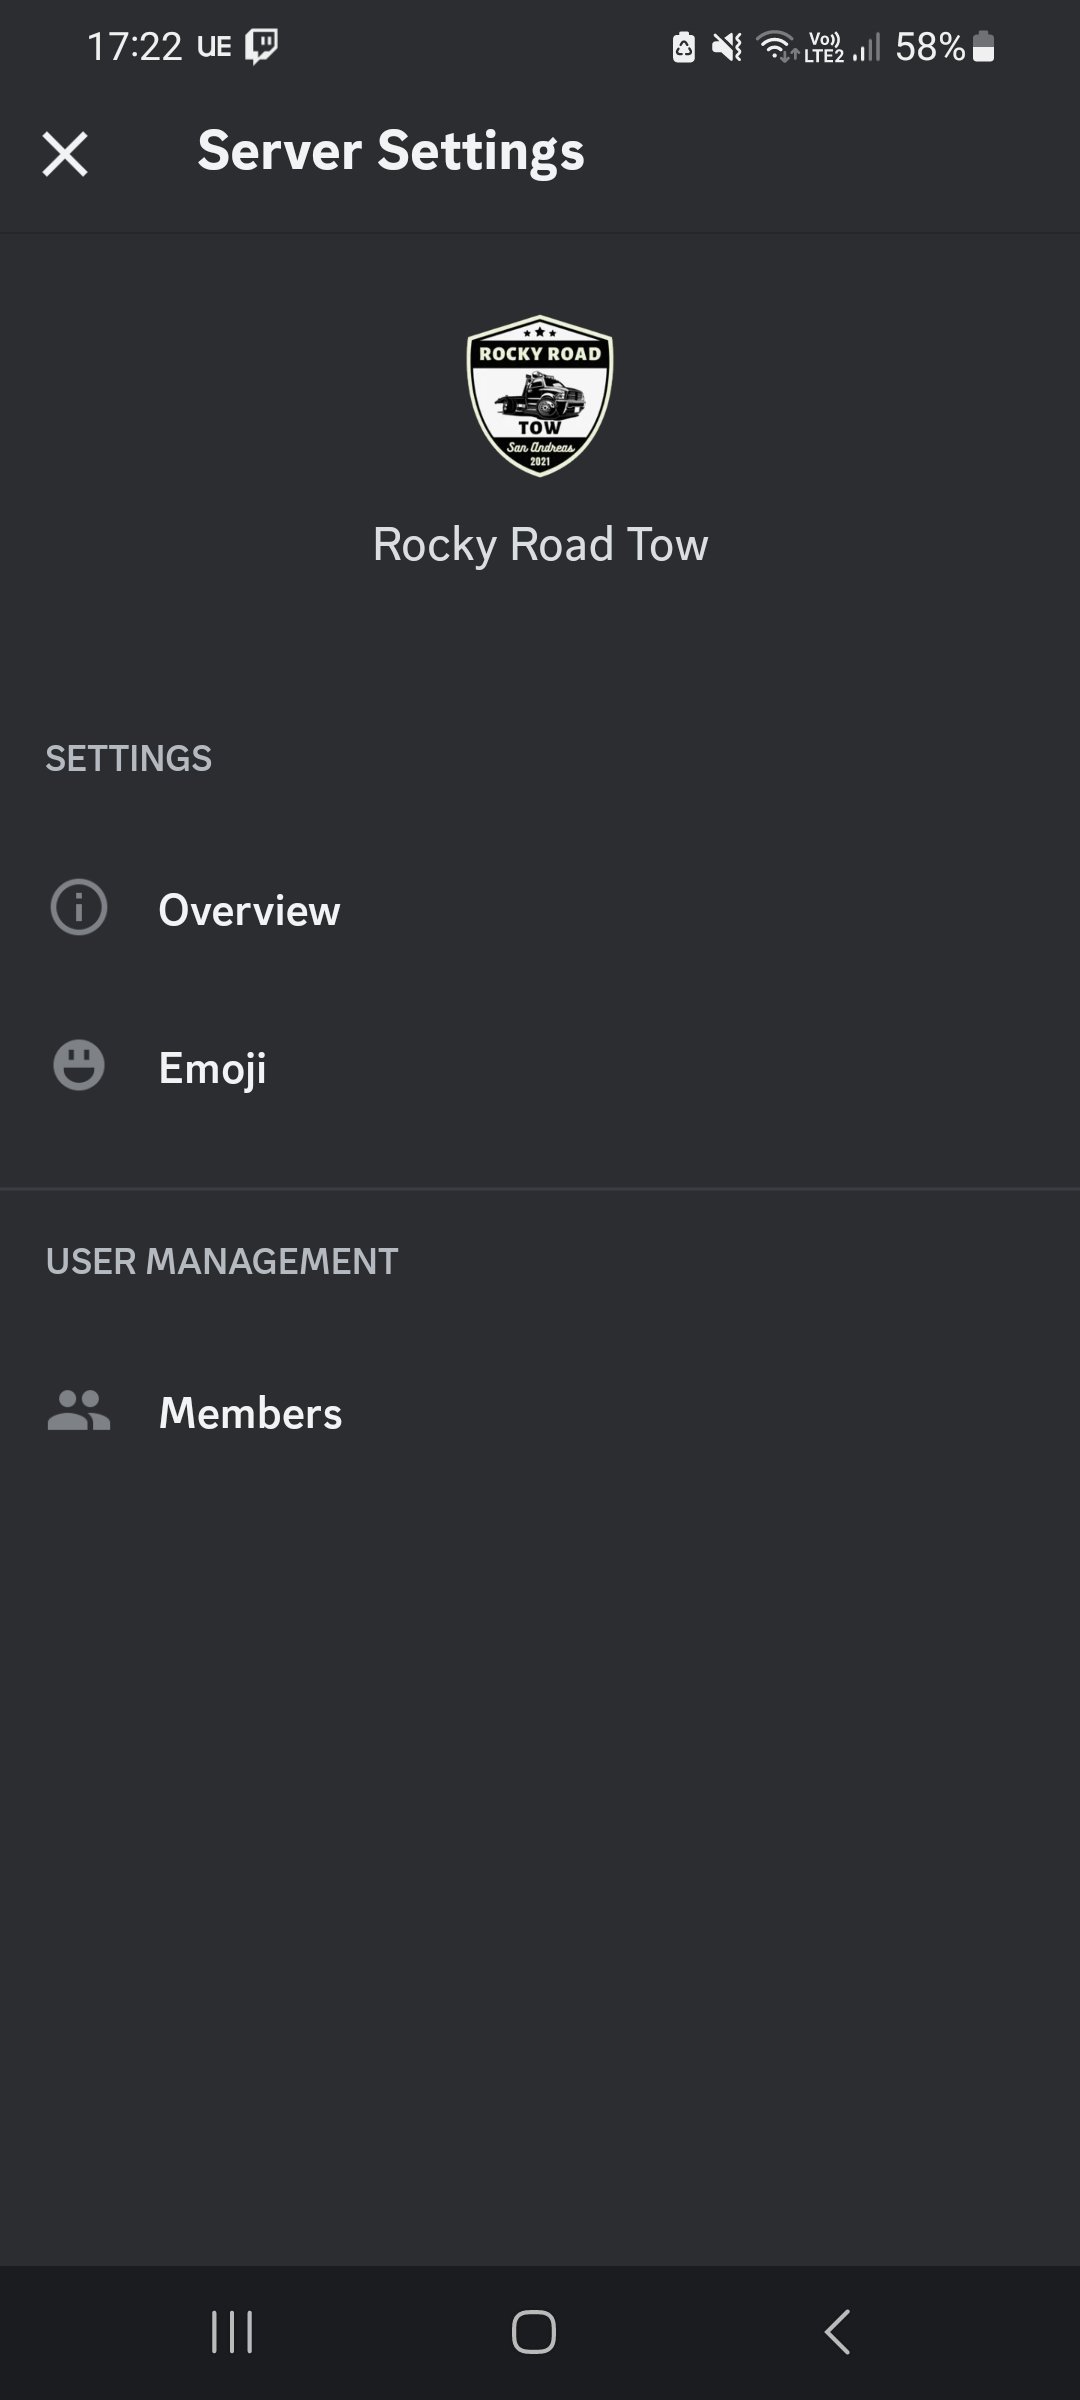The width and height of the screenshot is (1080, 2400).
Task: Click the Overview info circle icon
Action: coord(79,908)
